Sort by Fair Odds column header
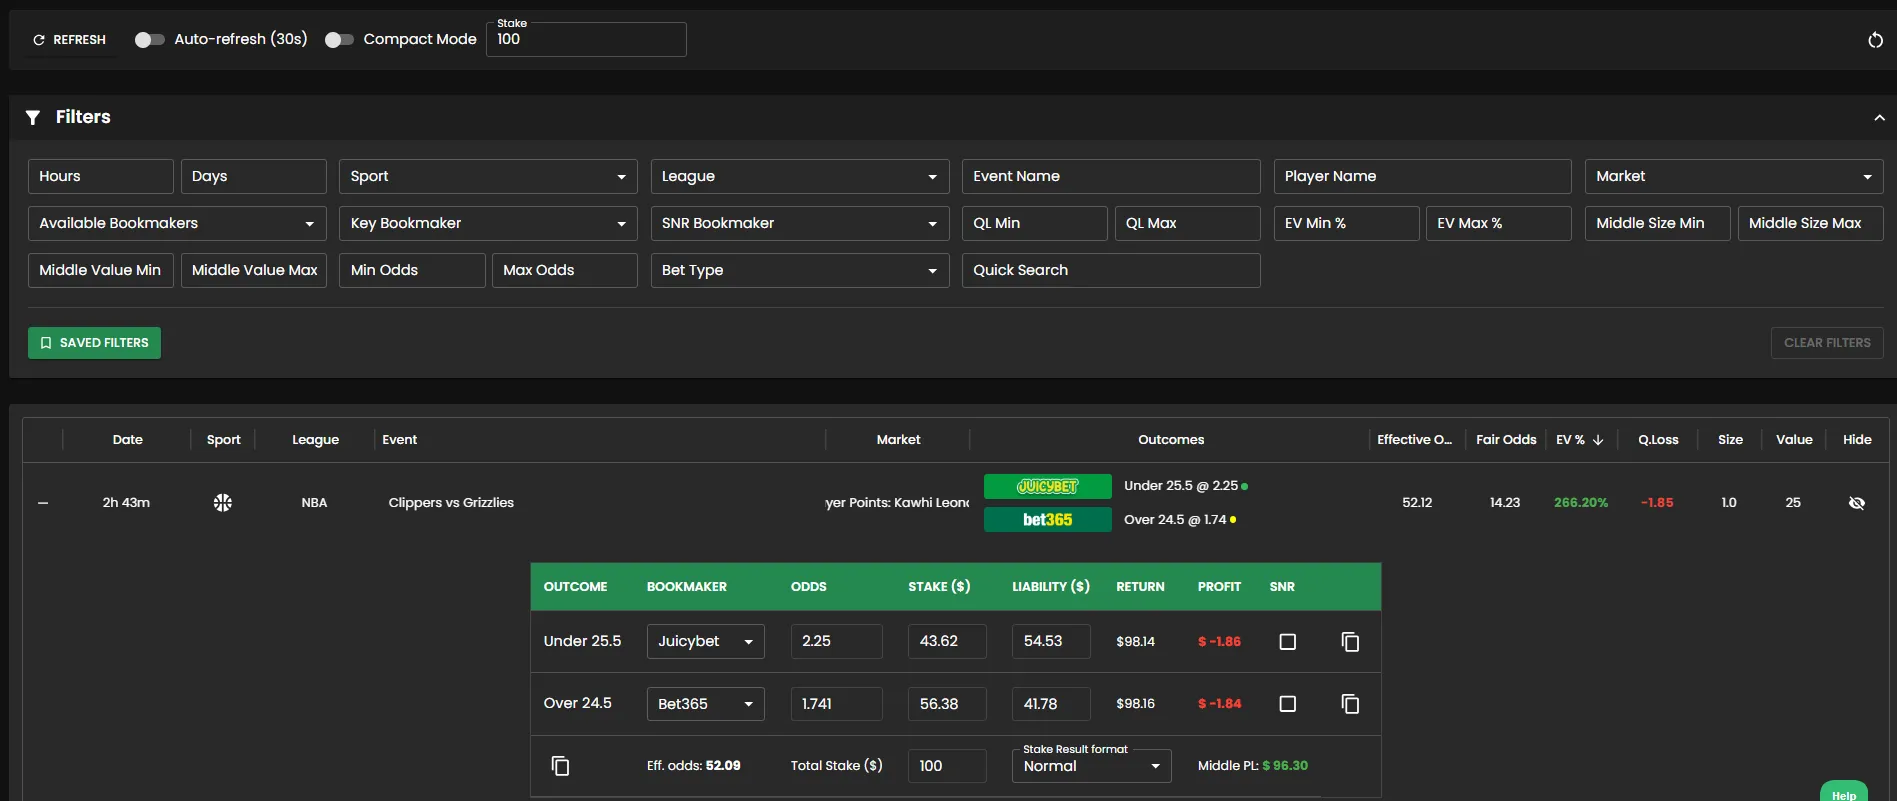 click(1506, 440)
